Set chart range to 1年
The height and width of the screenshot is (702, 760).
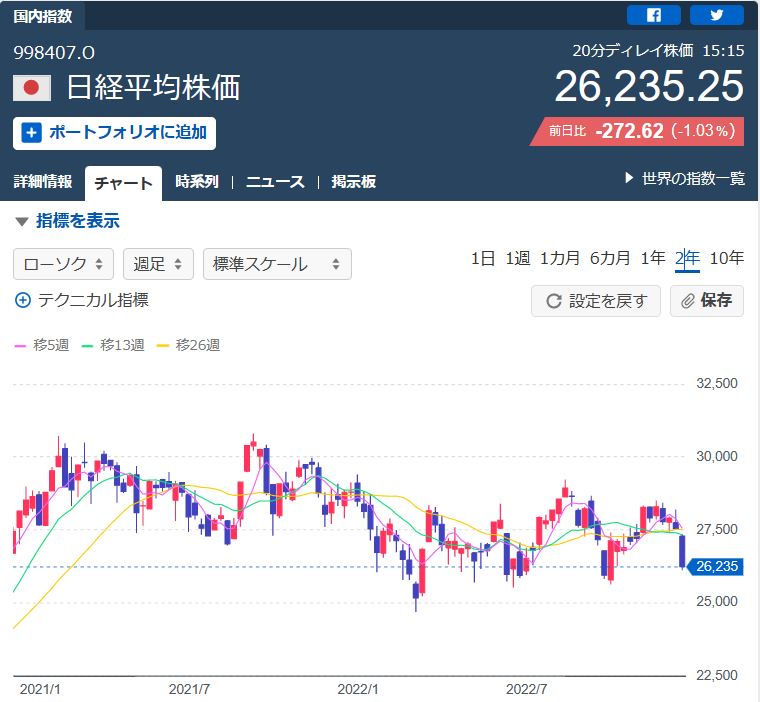[653, 258]
